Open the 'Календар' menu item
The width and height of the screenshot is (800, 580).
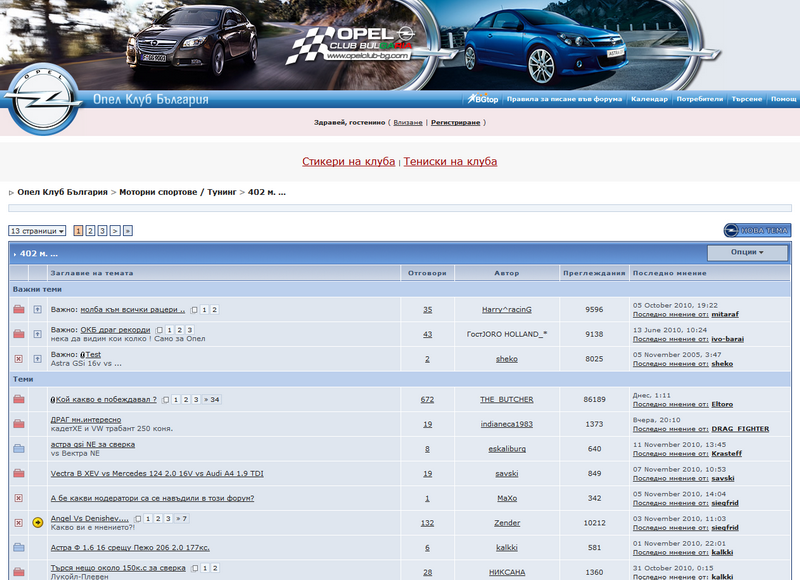click(649, 99)
